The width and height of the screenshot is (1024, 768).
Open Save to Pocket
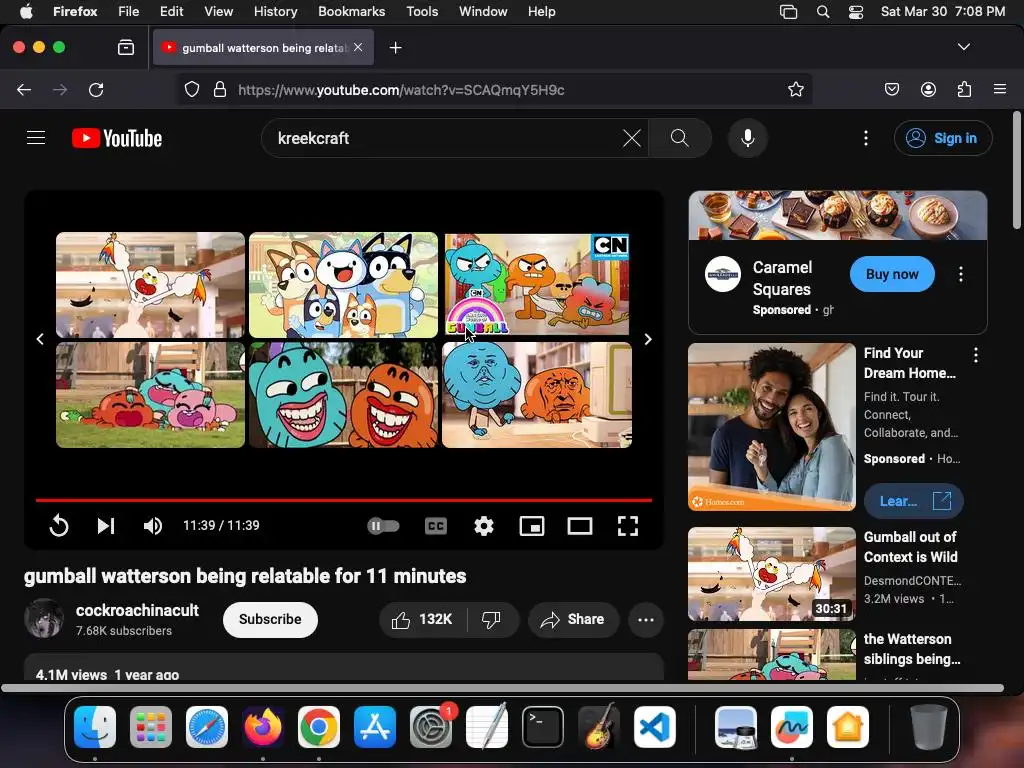tap(892, 89)
